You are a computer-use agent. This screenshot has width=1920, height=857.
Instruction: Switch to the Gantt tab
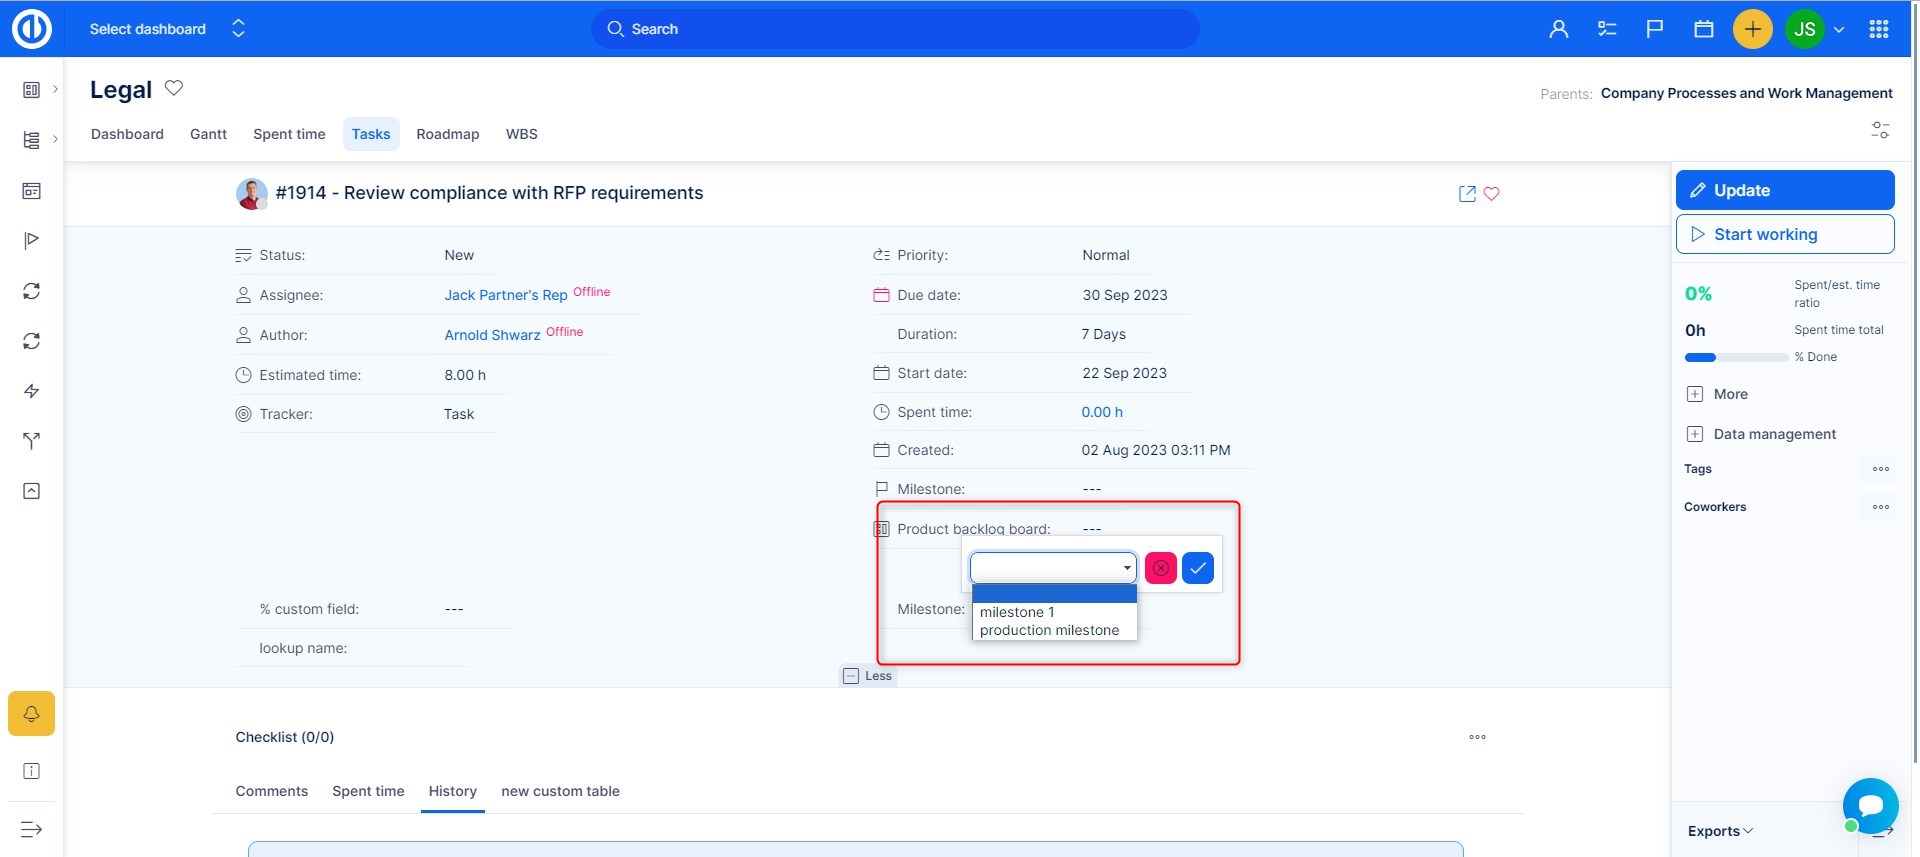coord(208,134)
